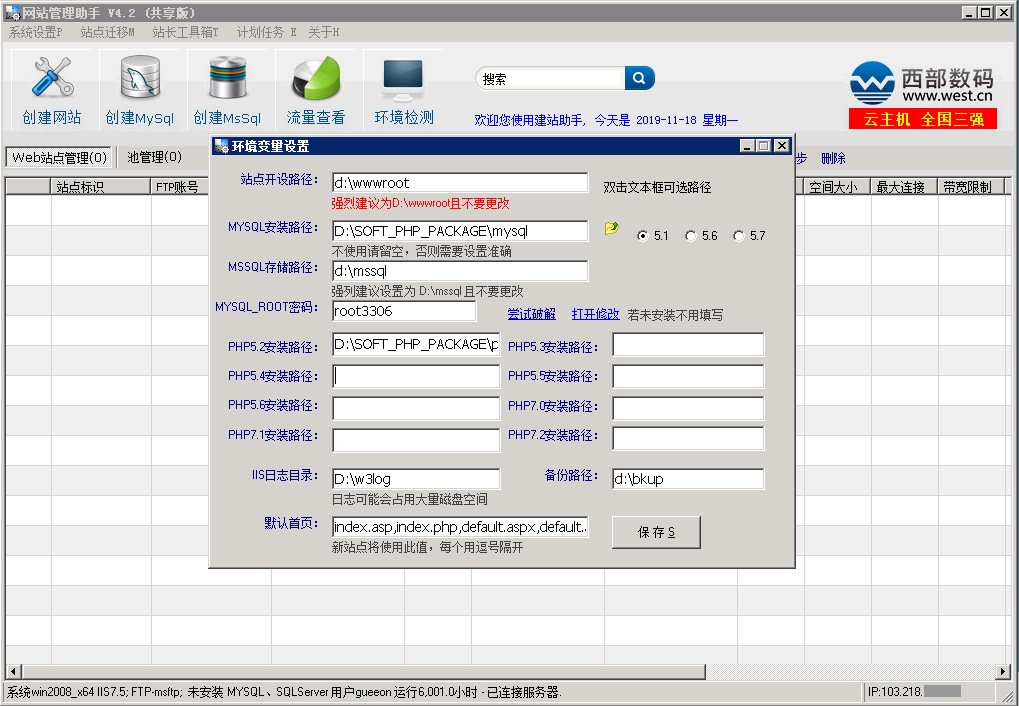Launch the 环境检测 environment check
The height and width of the screenshot is (706, 1019).
pyautogui.click(x=404, y=90)
